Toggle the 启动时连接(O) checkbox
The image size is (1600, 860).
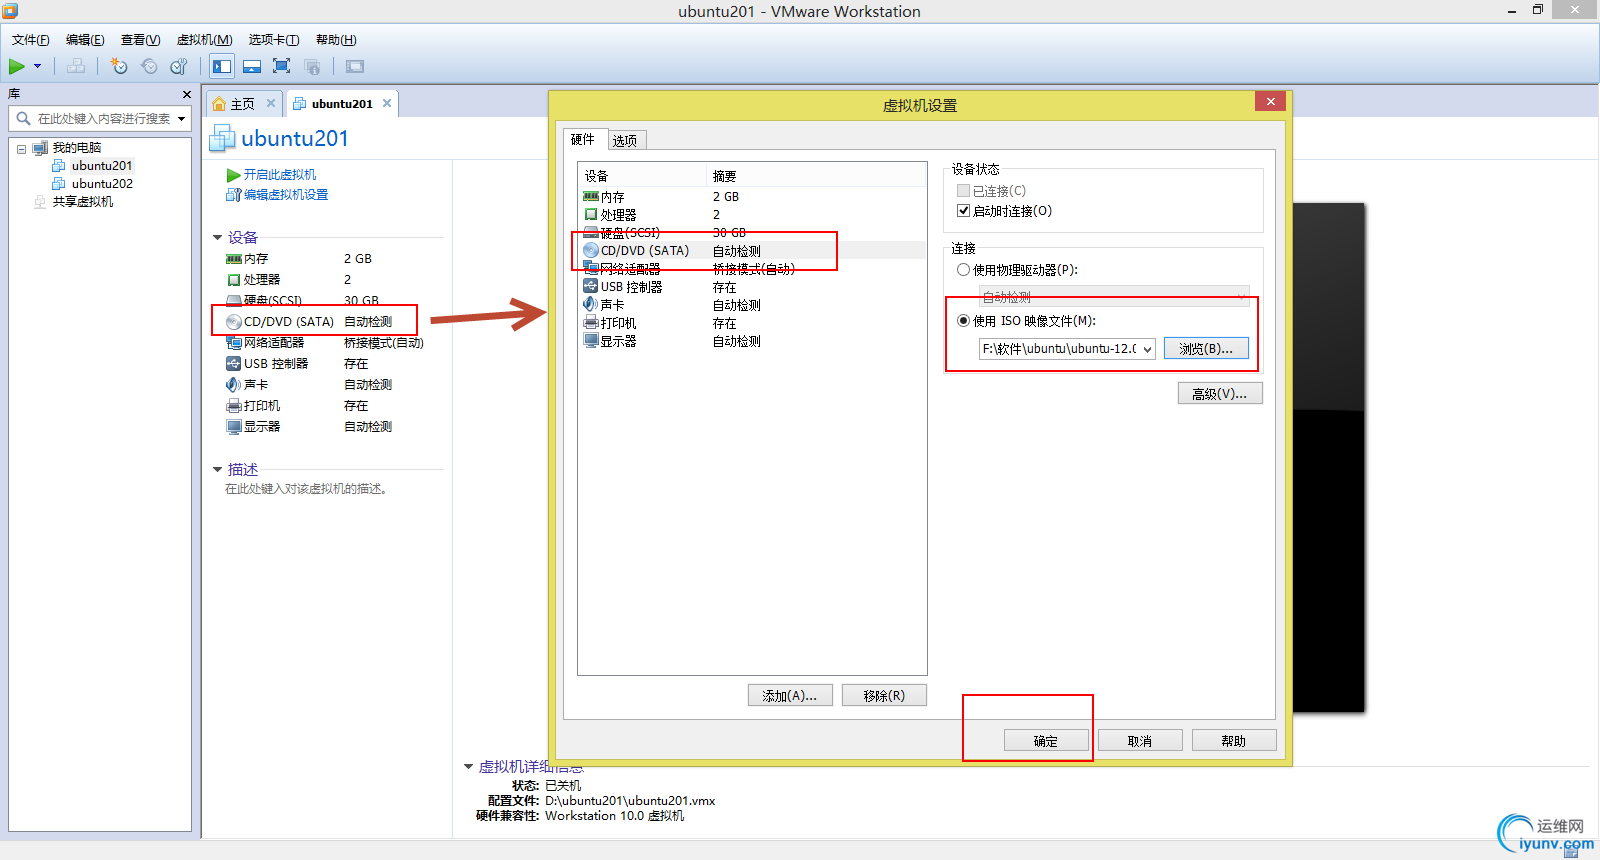tap(963, 211)
